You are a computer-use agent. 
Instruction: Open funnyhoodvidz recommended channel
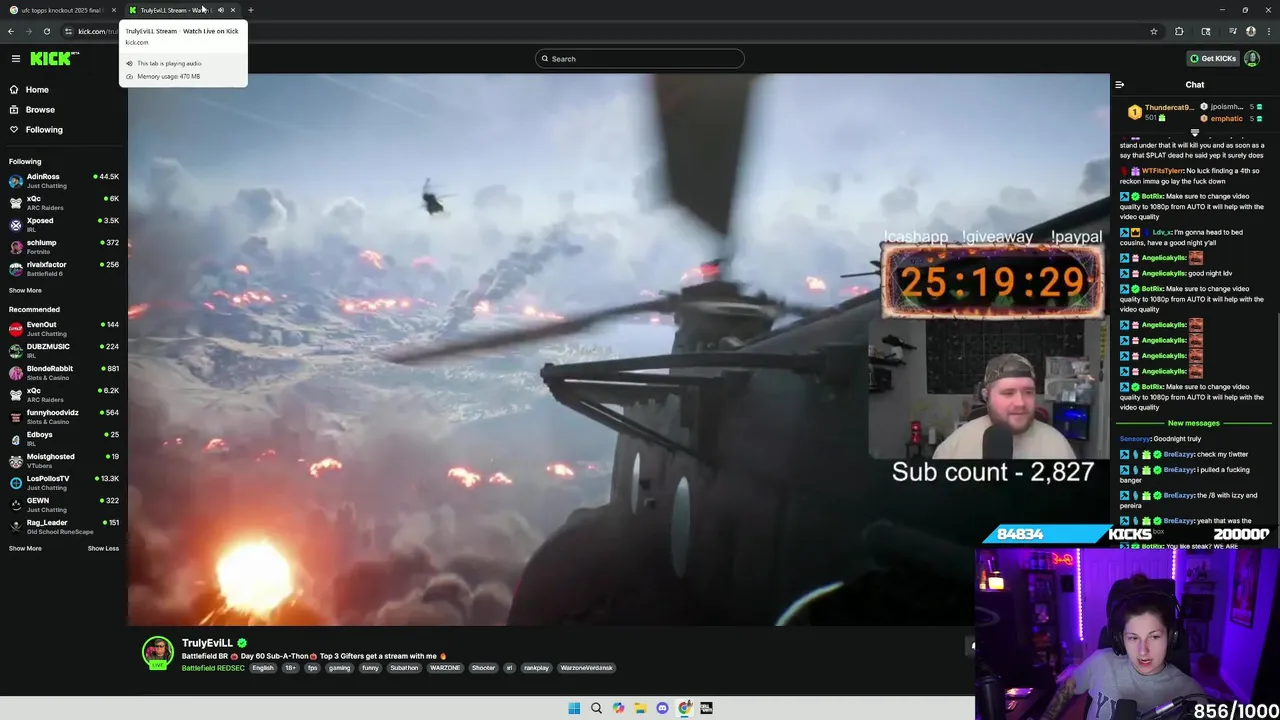click(64, 417)
